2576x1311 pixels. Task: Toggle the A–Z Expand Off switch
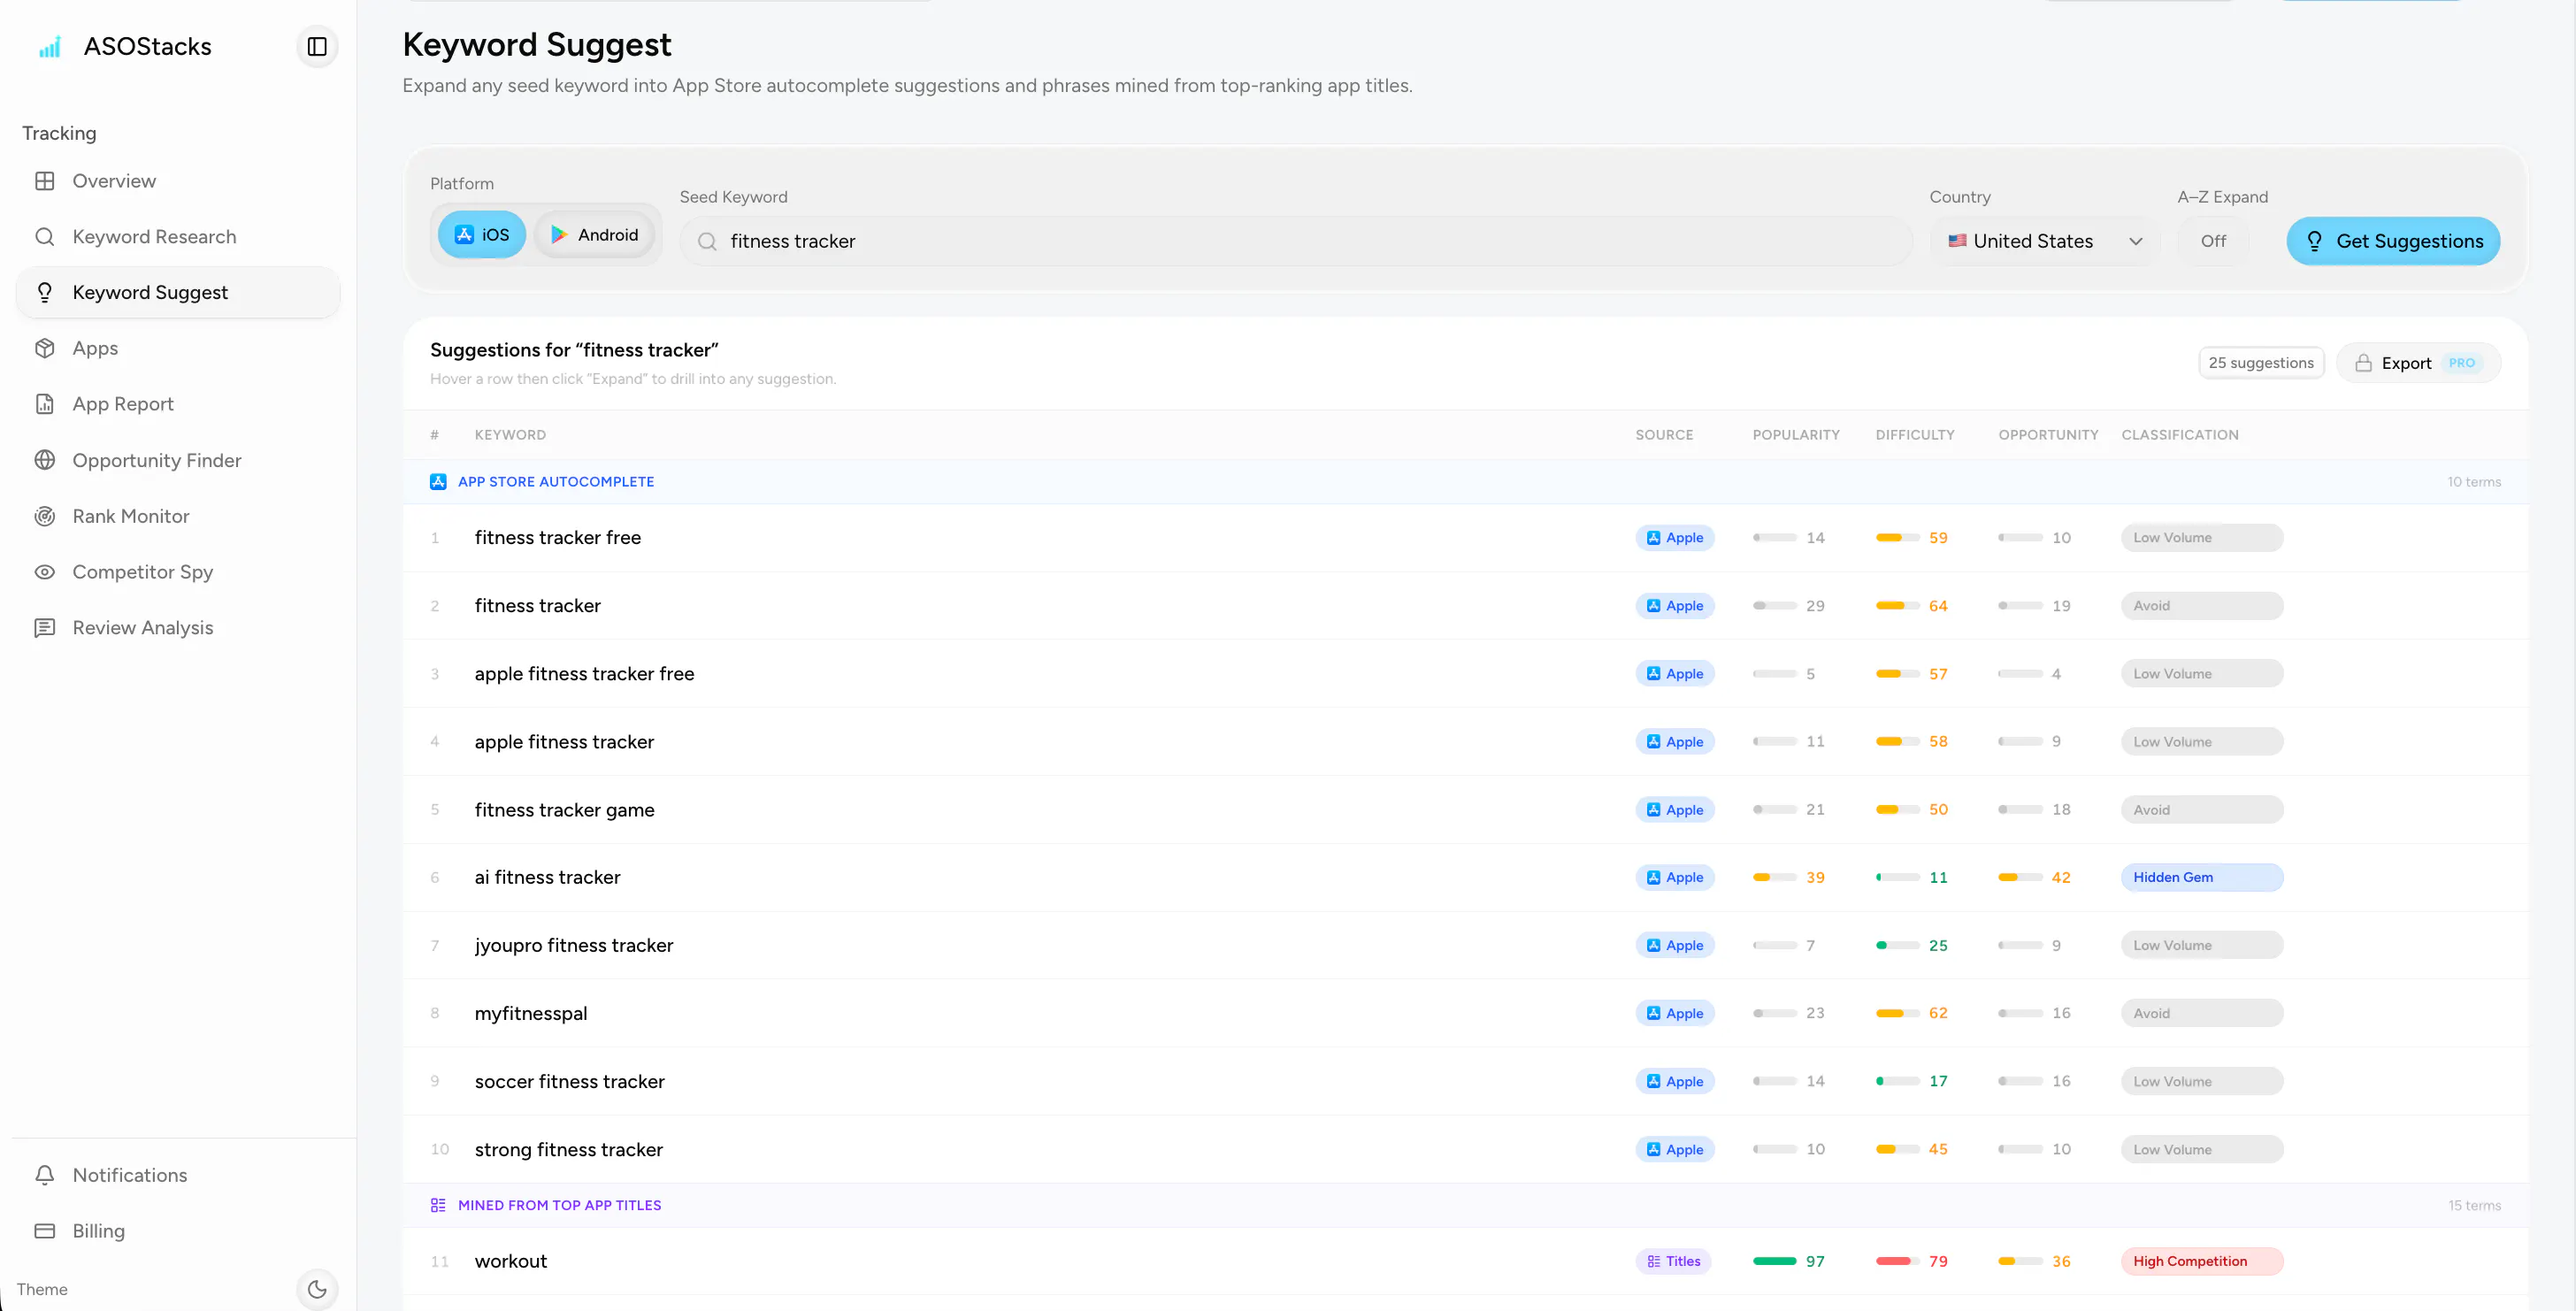point(2213,241)
